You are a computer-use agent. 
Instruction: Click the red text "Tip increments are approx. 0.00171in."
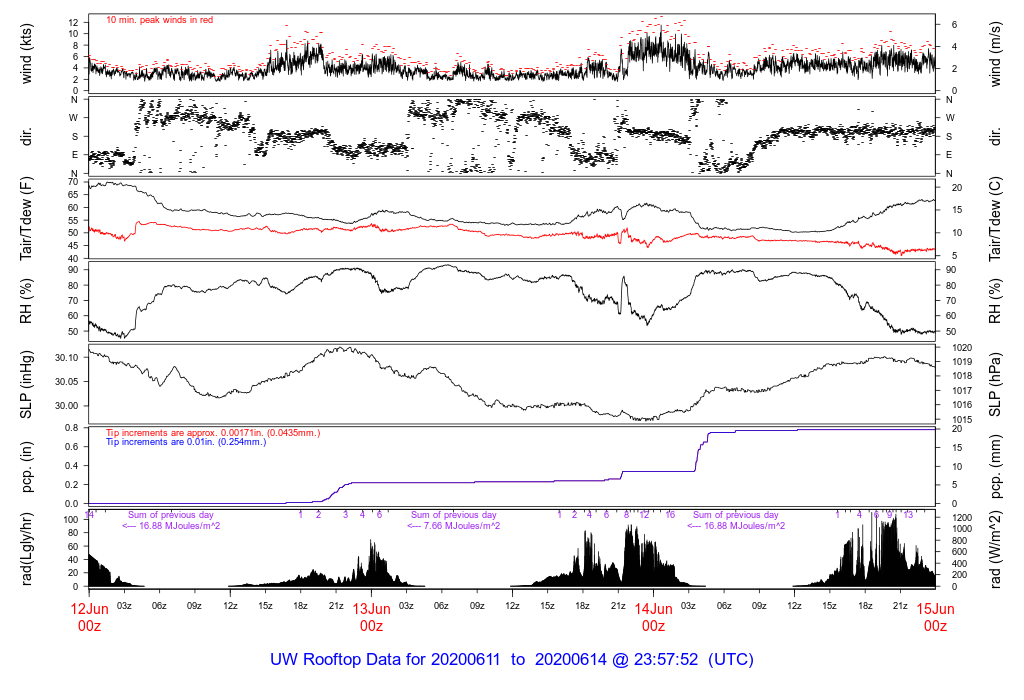(187, 433)
